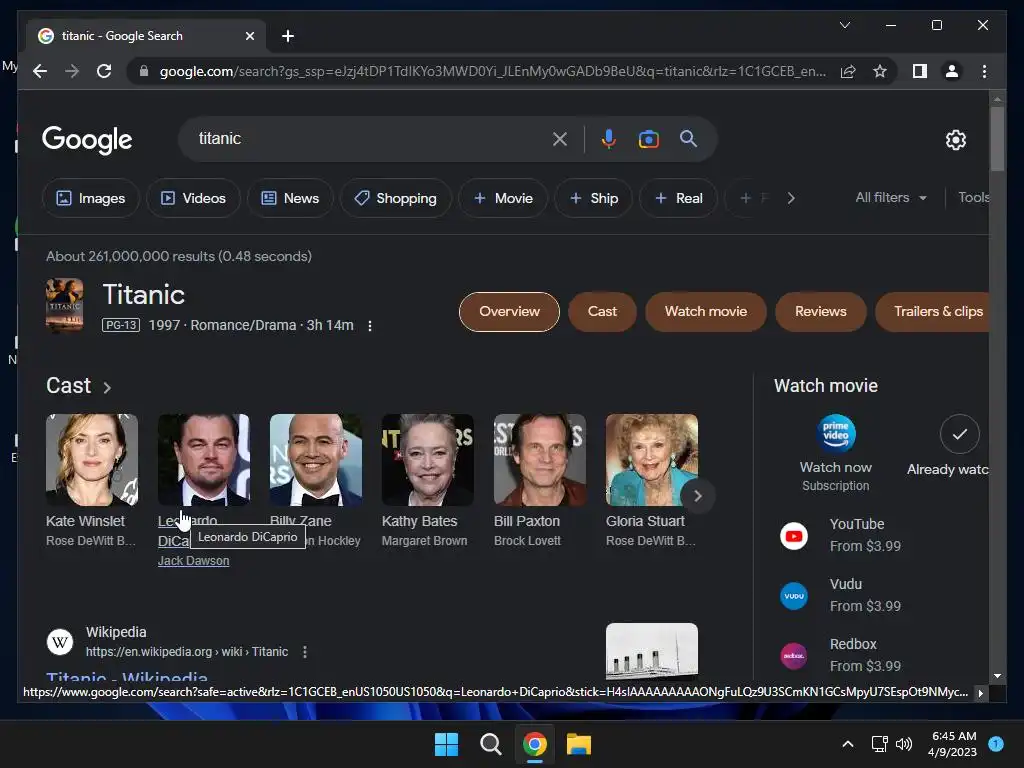Viewport: 1024px width, 768px height.
Task: Click the browser forward arrow
Action: click(x=72, y=71)
